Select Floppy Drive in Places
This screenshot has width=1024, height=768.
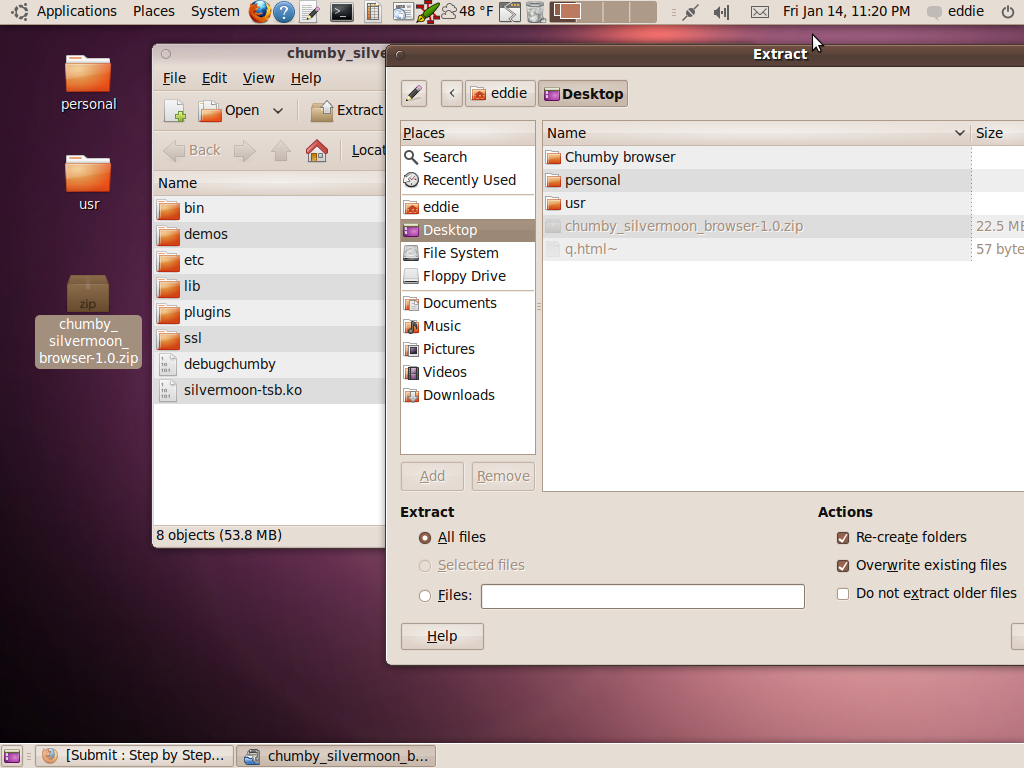pos(468,276)
